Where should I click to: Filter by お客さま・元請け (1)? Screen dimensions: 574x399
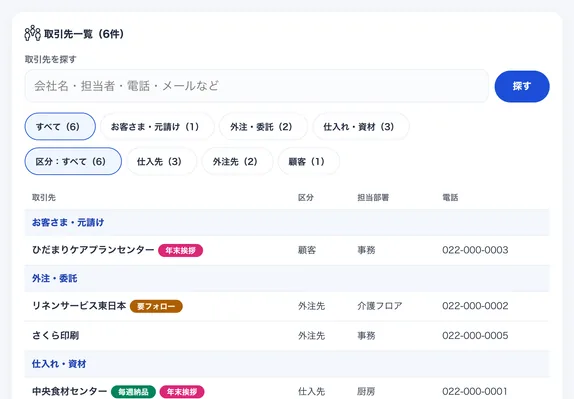(x=157, y=127)
